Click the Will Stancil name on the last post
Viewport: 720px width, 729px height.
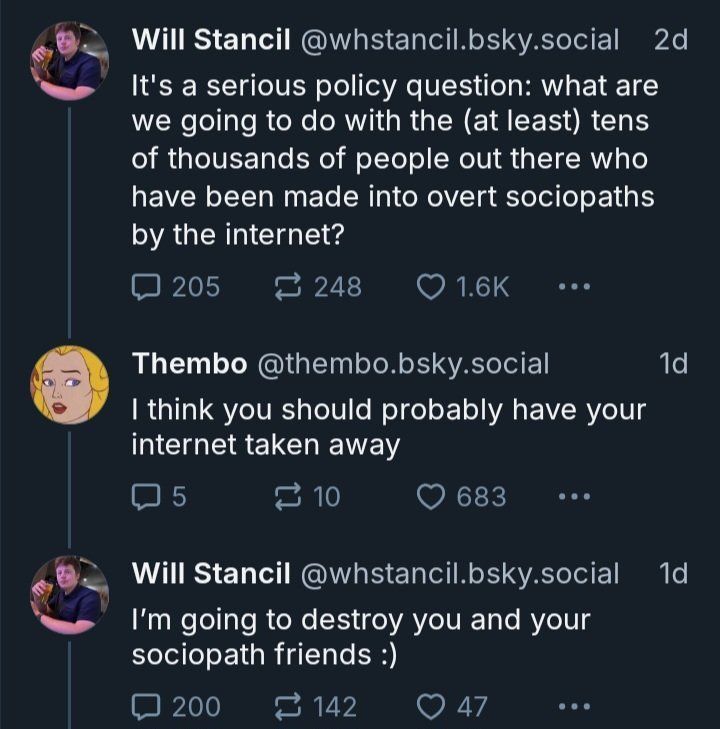tap(210, 574)
